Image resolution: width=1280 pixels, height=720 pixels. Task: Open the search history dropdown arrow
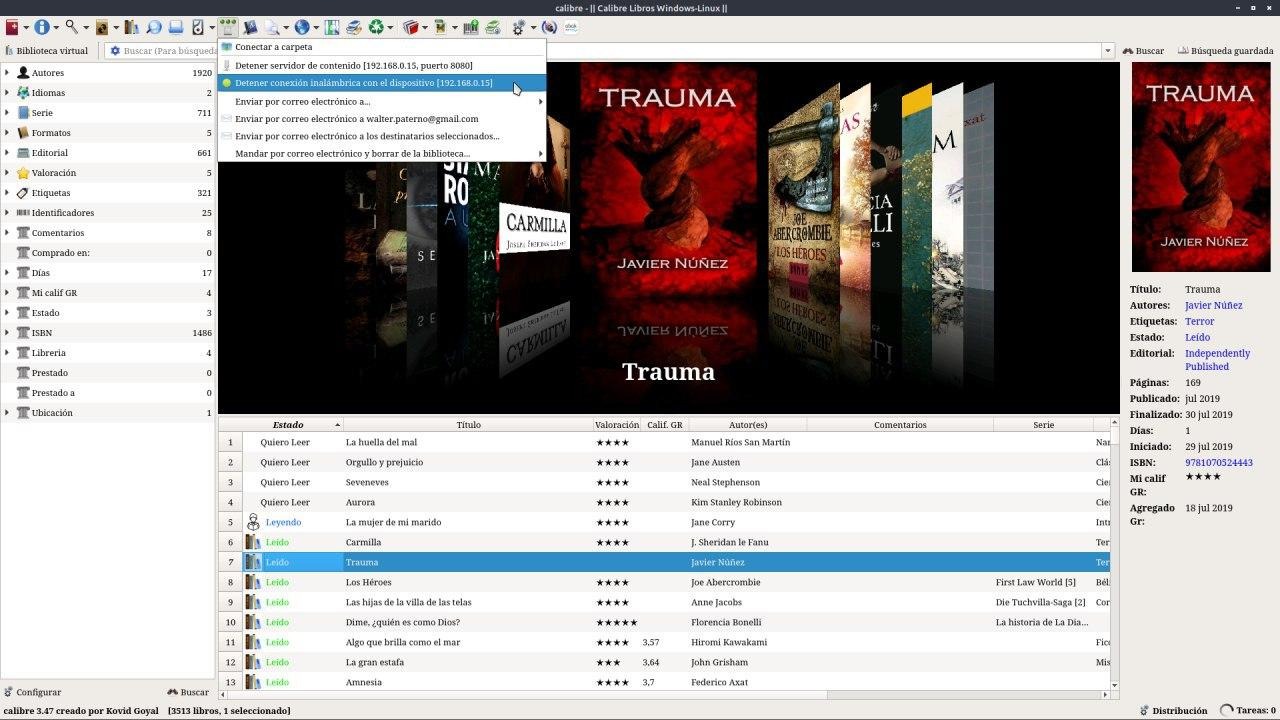click(1108, 51)
